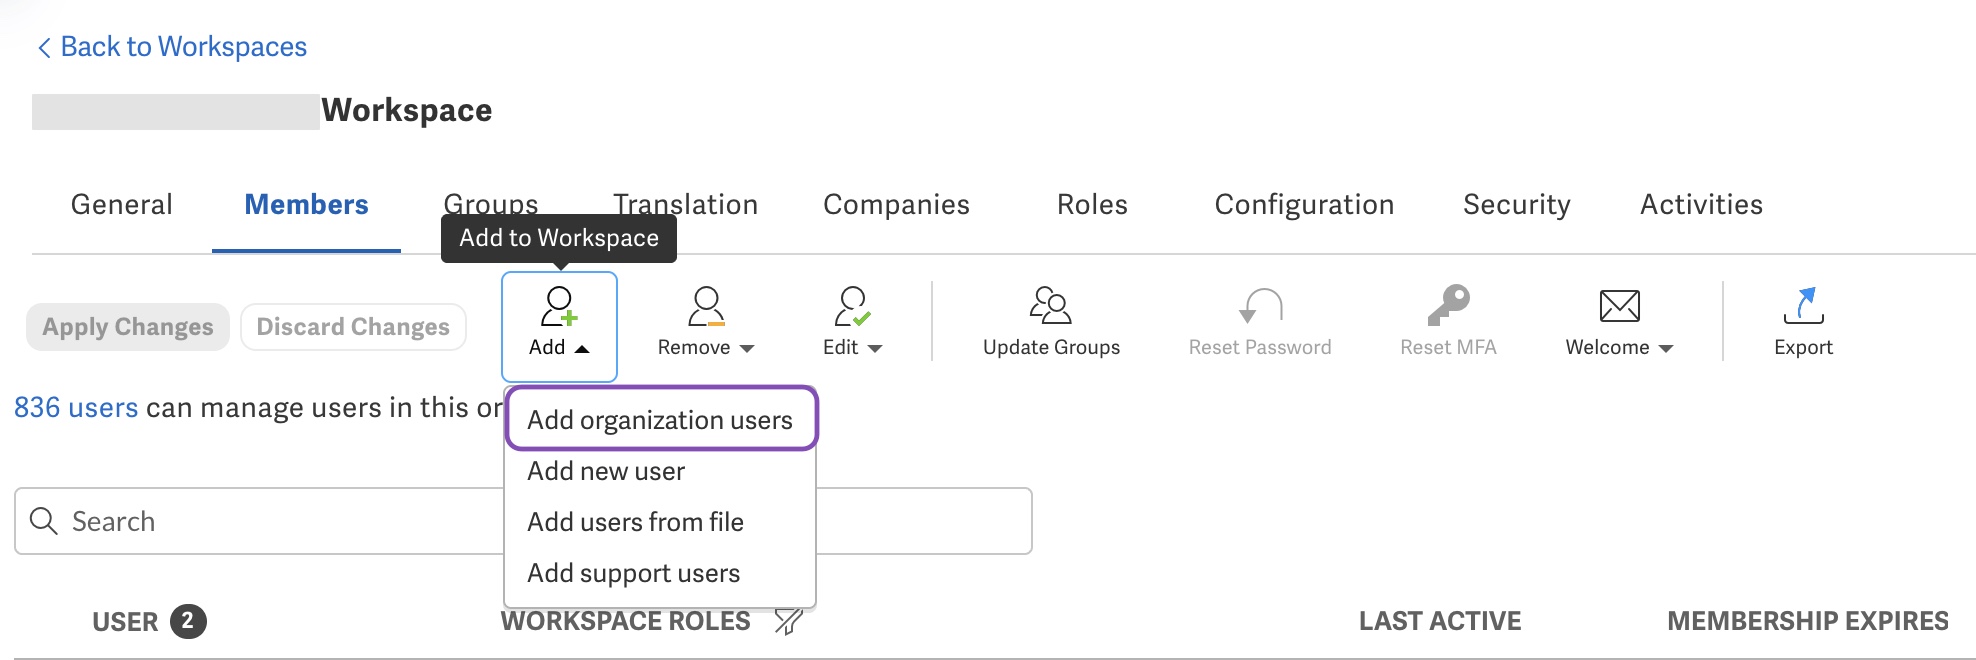Select Add organization users
1976x660 pixels.
pyautogui.click(x=661, y=419)
